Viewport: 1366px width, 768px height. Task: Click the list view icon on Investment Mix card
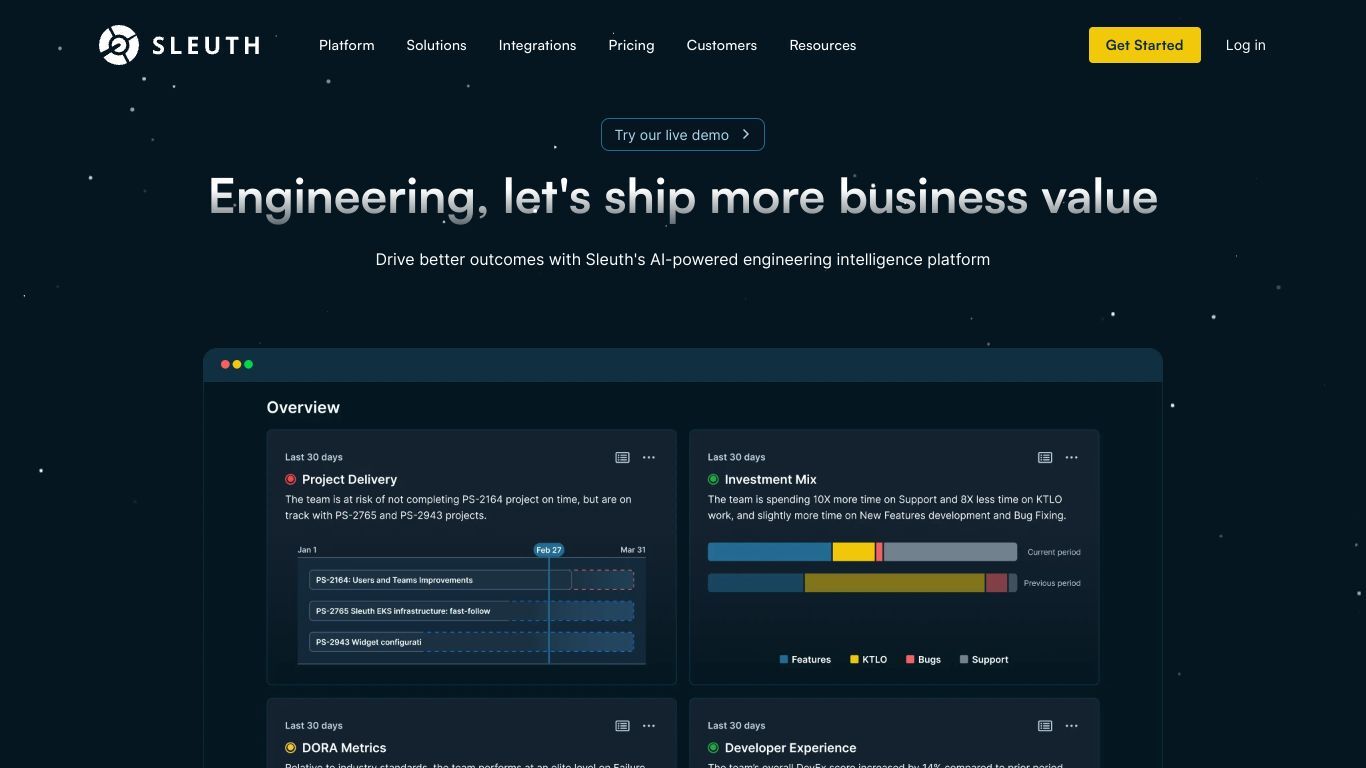(x=1045, y=457)
